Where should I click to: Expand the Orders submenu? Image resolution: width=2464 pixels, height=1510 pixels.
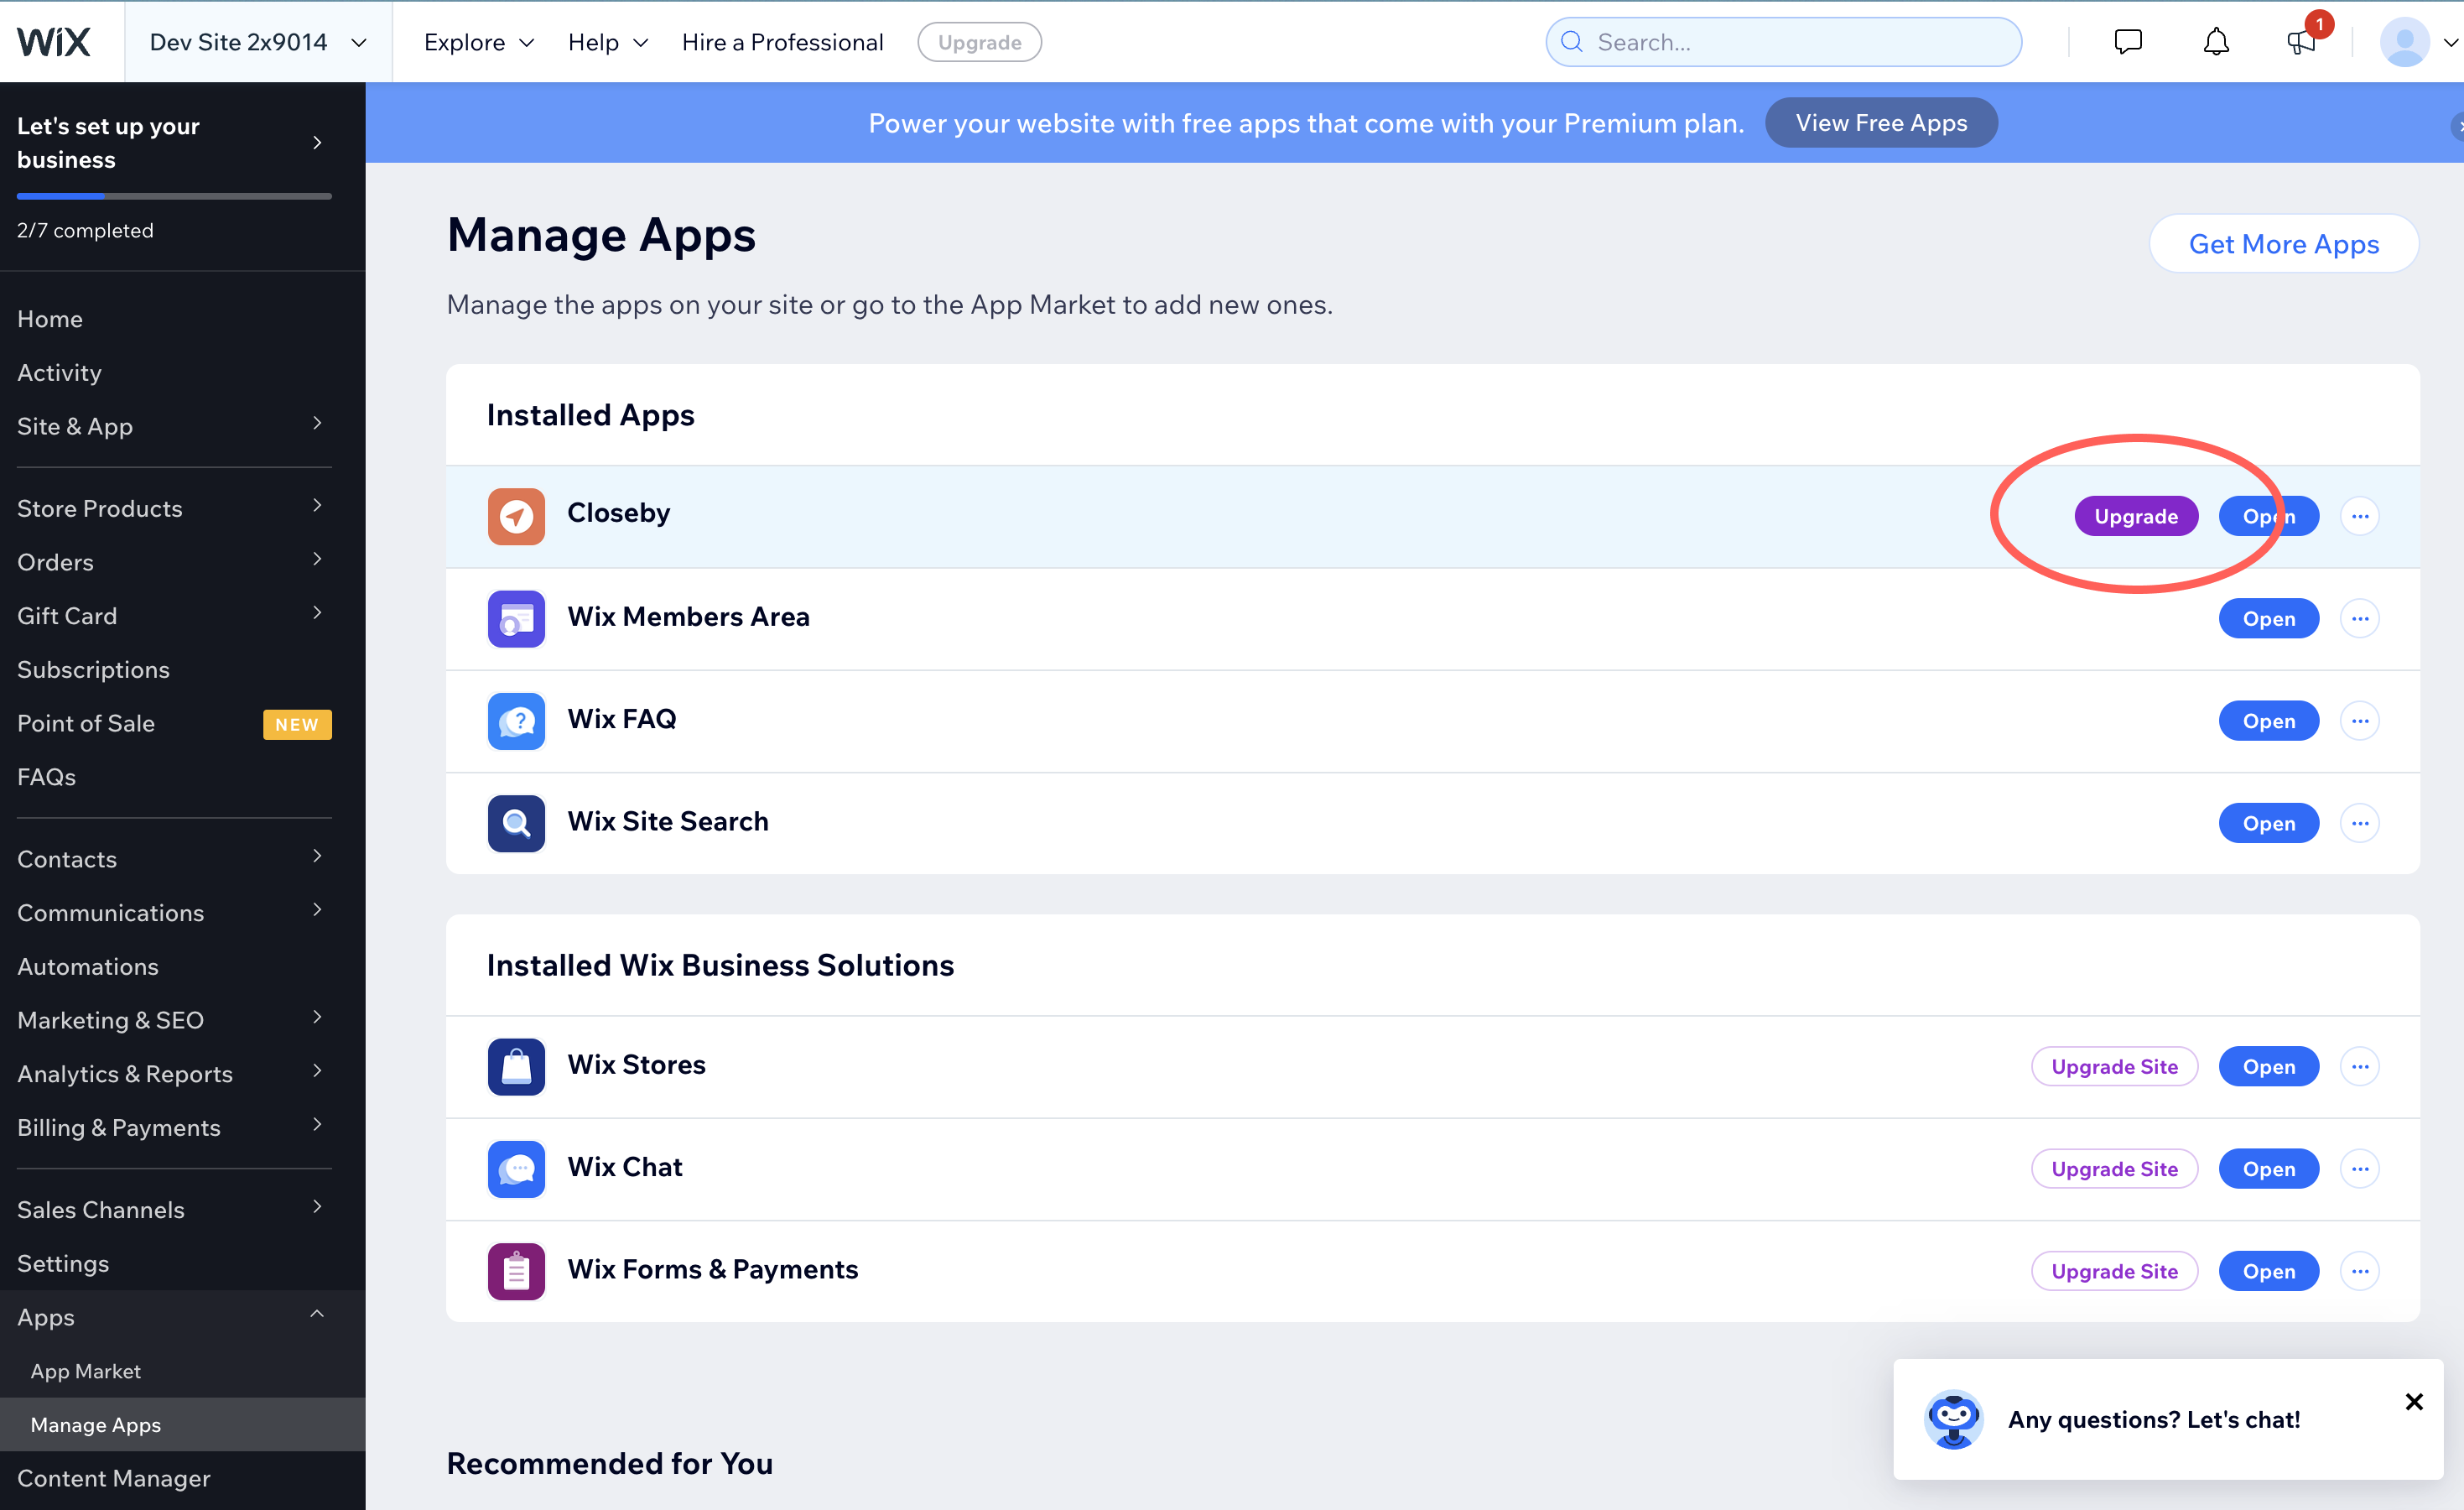317,559
